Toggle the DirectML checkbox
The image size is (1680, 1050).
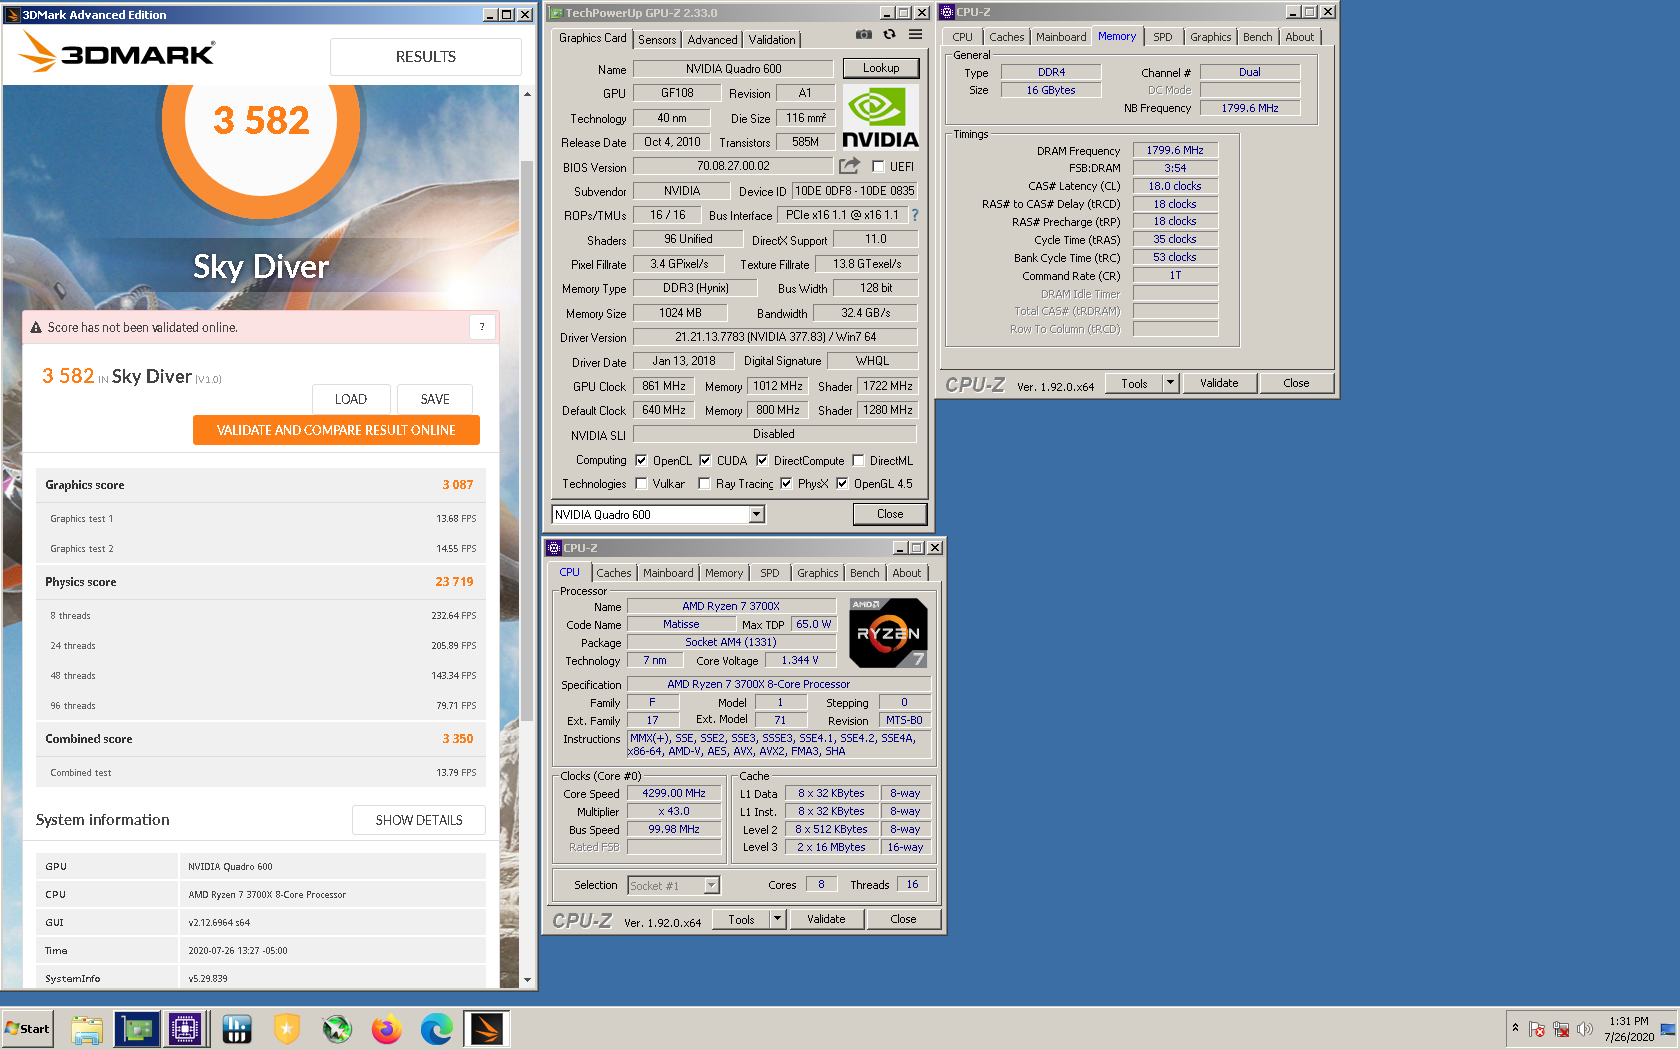858,461
